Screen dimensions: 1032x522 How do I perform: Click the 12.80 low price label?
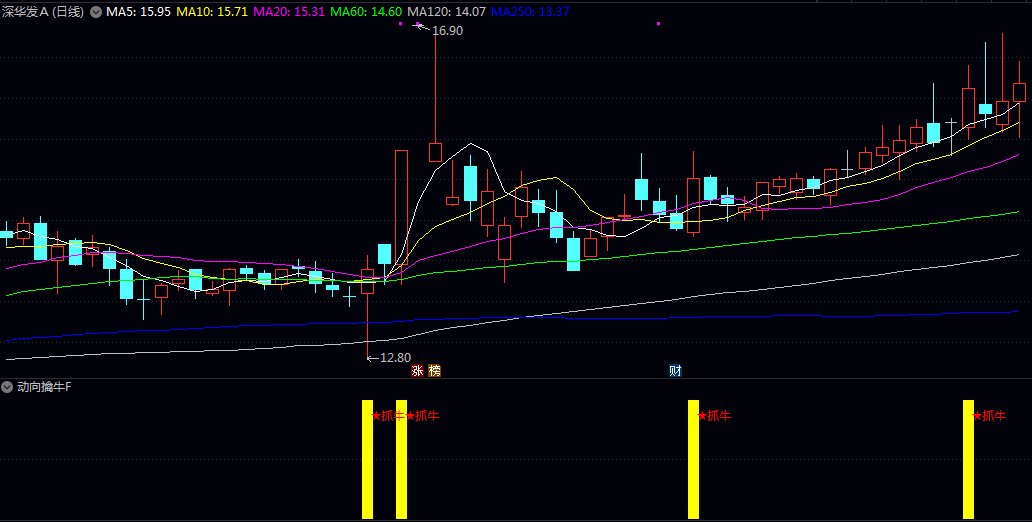pos(396,358)
